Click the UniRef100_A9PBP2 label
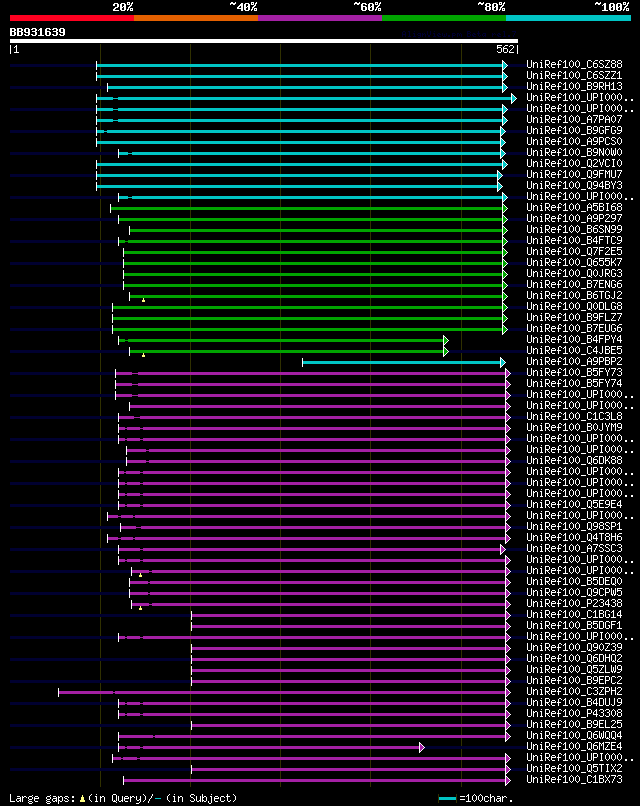This screenshot has width=640, height=806. pos(574,361)
